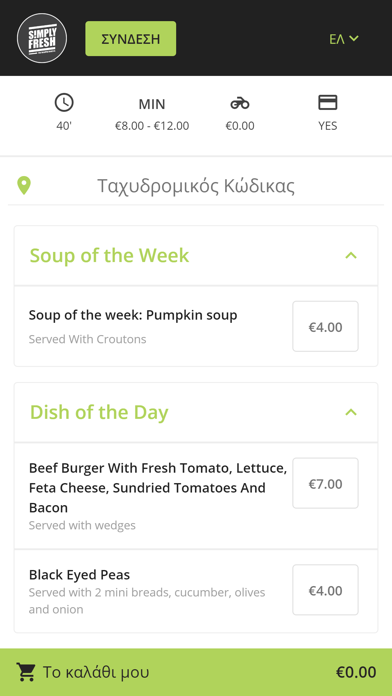Collapse the Dish of the Day section

(x=351, y=412)
